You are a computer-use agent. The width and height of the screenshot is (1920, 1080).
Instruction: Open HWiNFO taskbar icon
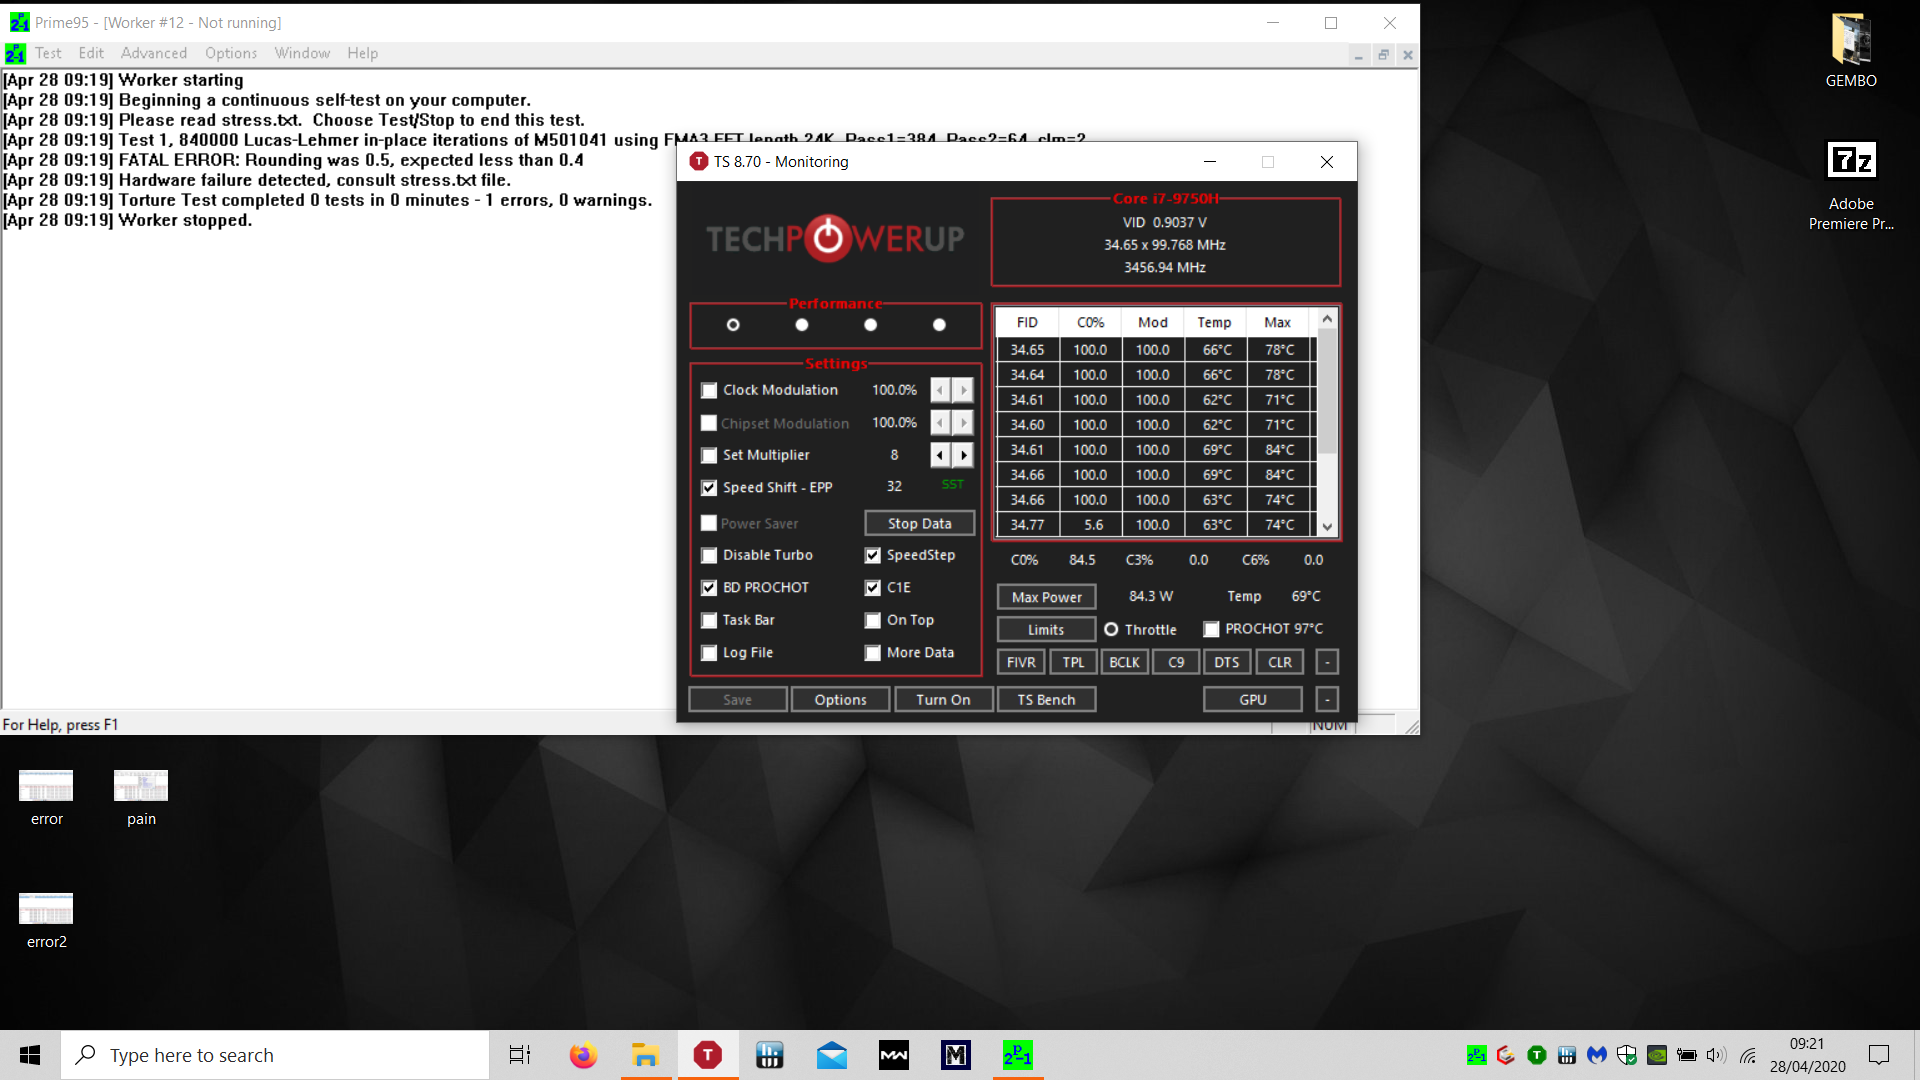pos(769,1055)
